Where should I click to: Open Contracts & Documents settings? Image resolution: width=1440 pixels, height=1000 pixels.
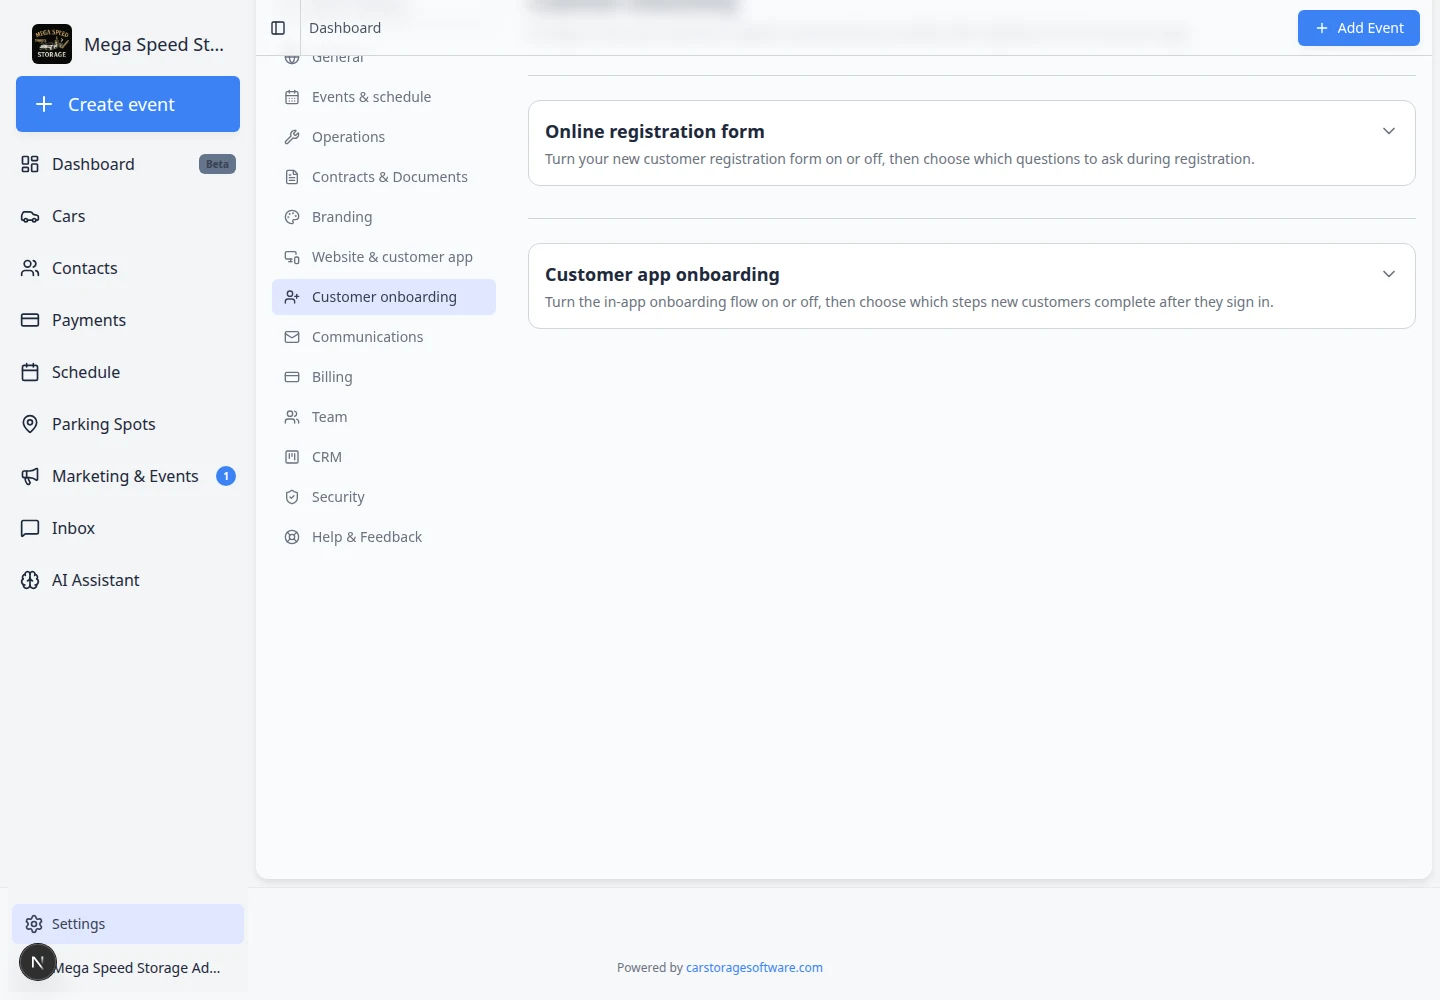[384, 177]
